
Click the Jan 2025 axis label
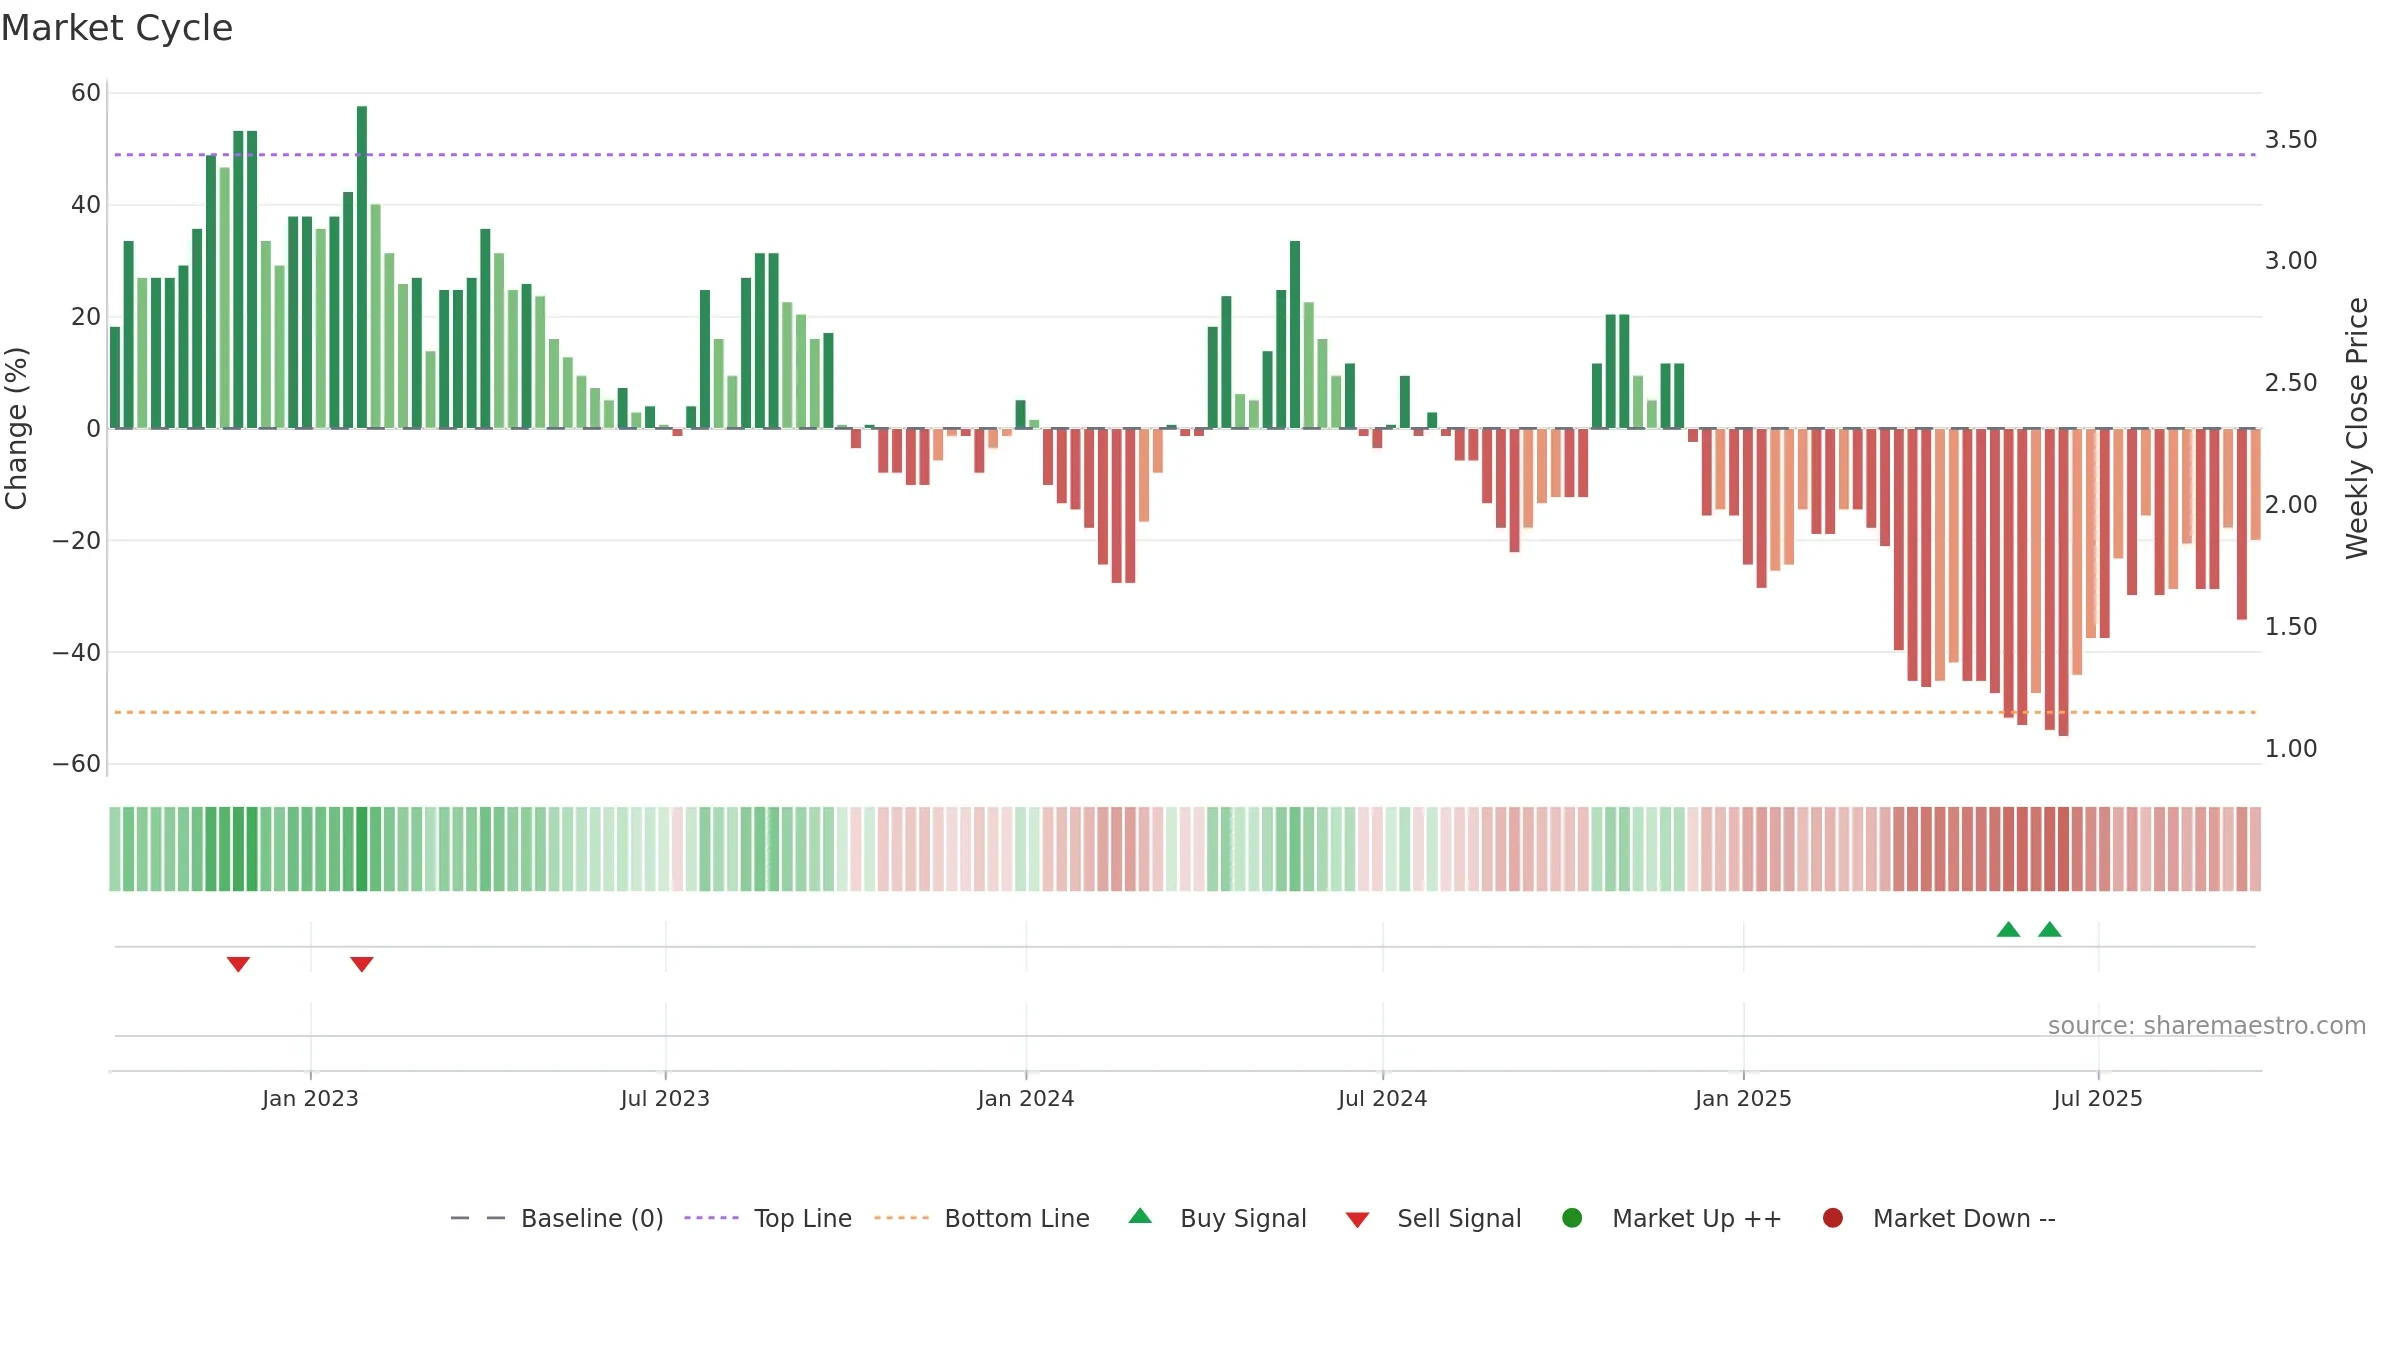1743,1098
